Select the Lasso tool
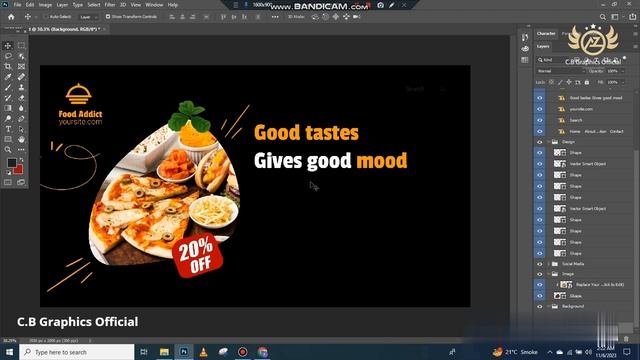Viewport: 640px width, 360px height. tap(8, 56)
